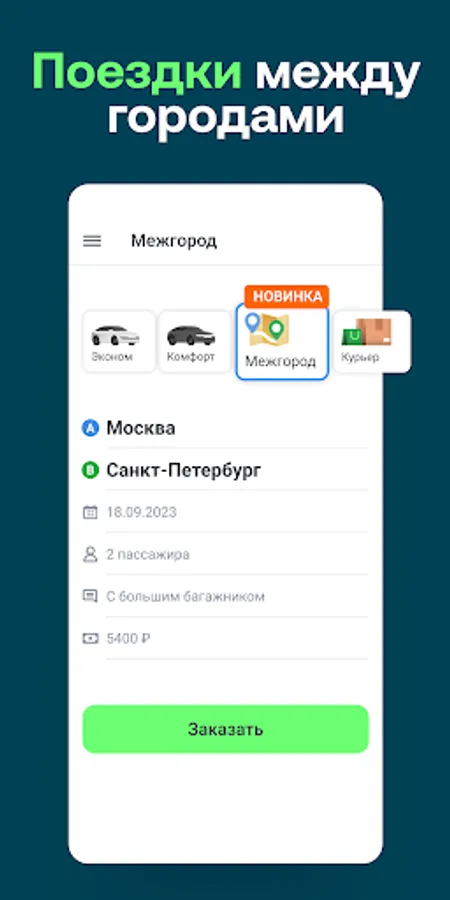Open the hamburger menu icon

[92, 241]
